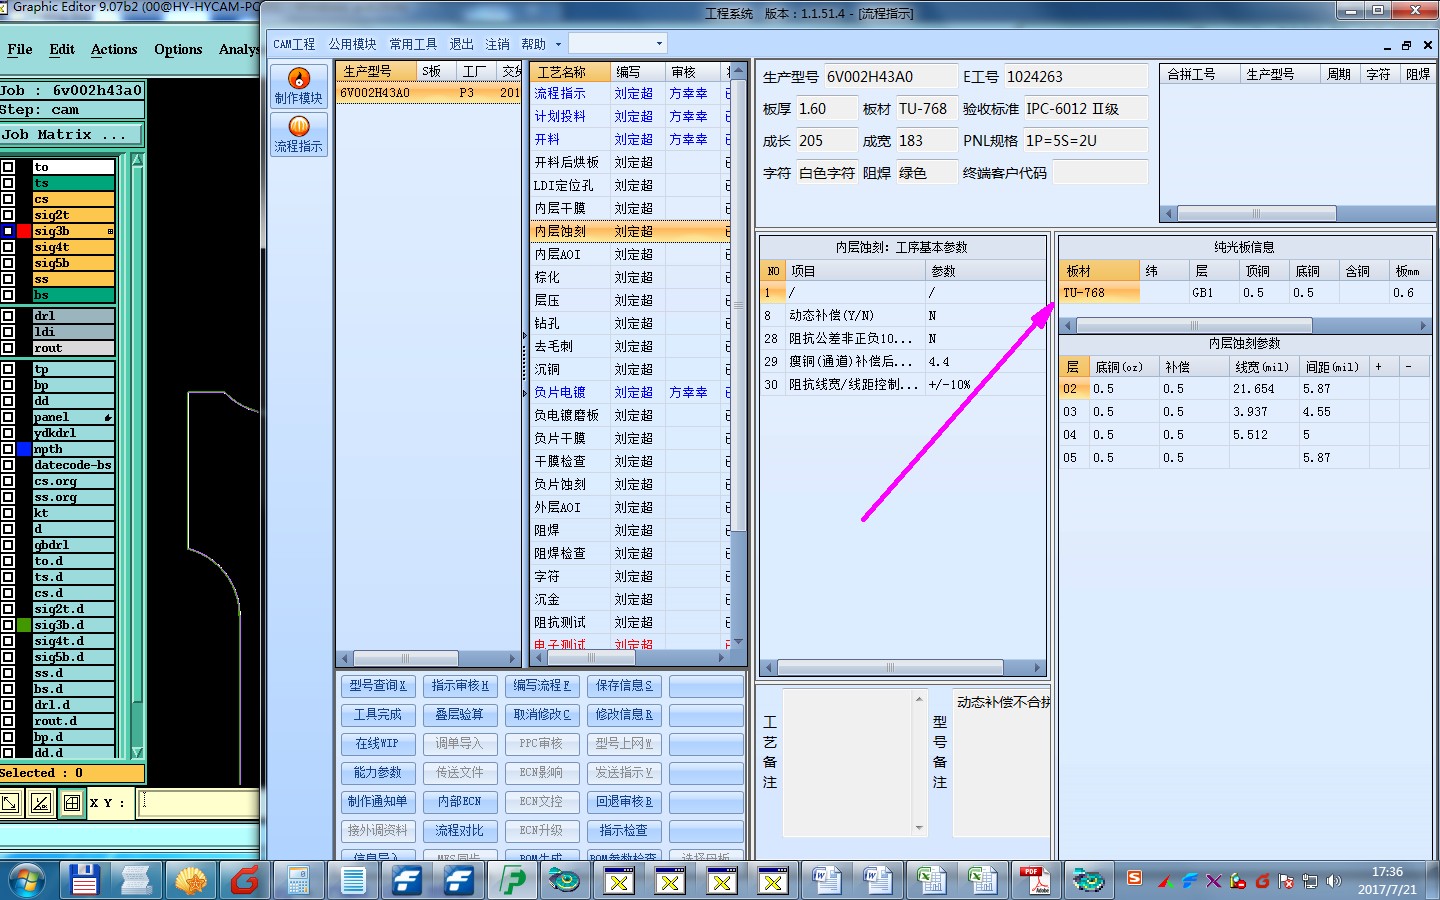Toggle checkbox for layer rout

[8, 348]
